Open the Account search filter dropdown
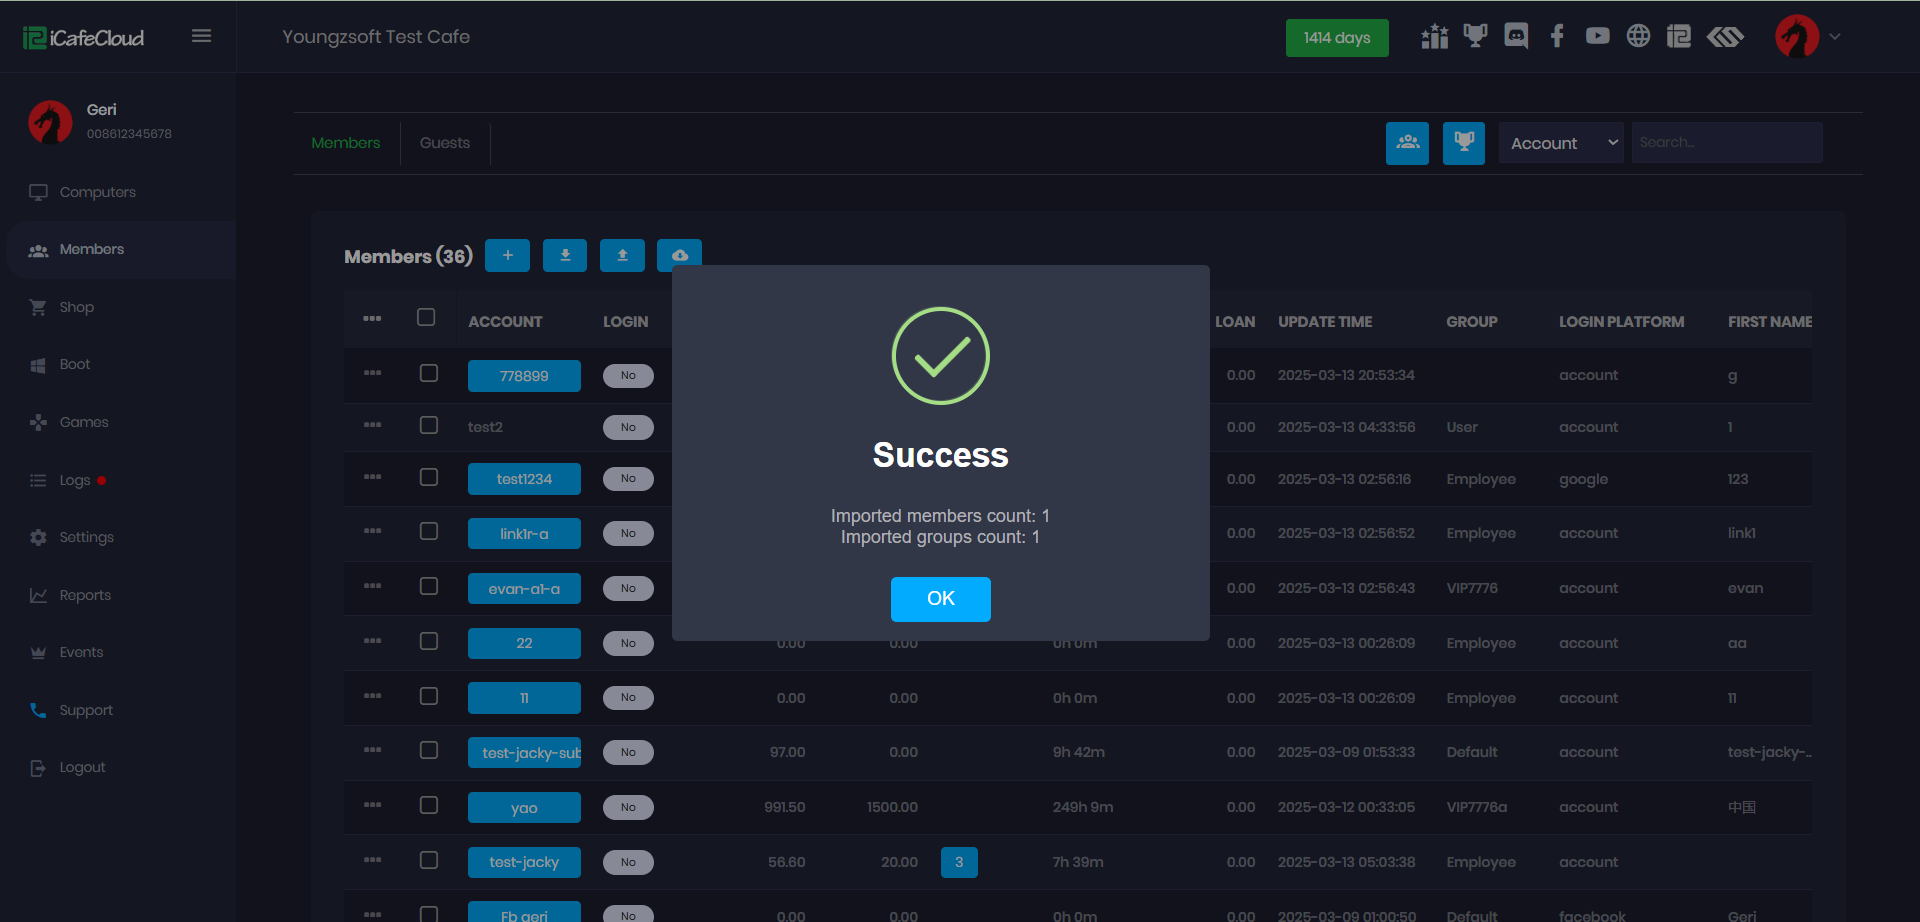The width and height of the screenshot is (1920, 922). [x=1561, y=143]
